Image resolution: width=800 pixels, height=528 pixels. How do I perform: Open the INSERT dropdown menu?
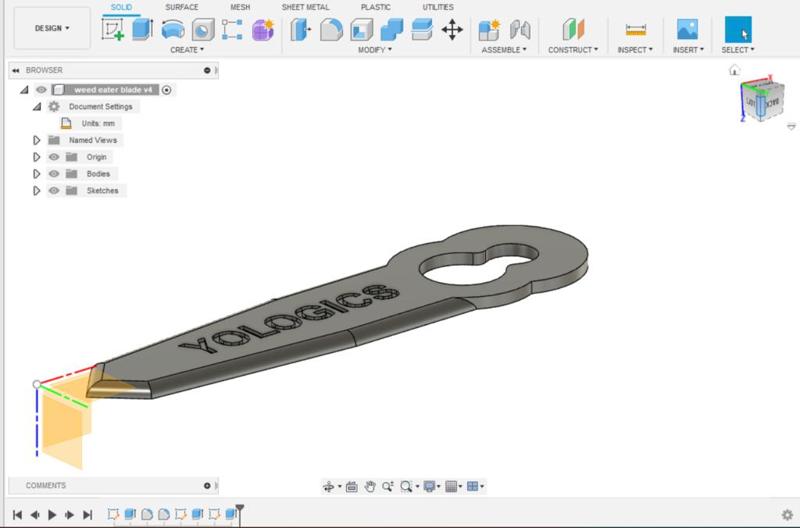[688, 49]
